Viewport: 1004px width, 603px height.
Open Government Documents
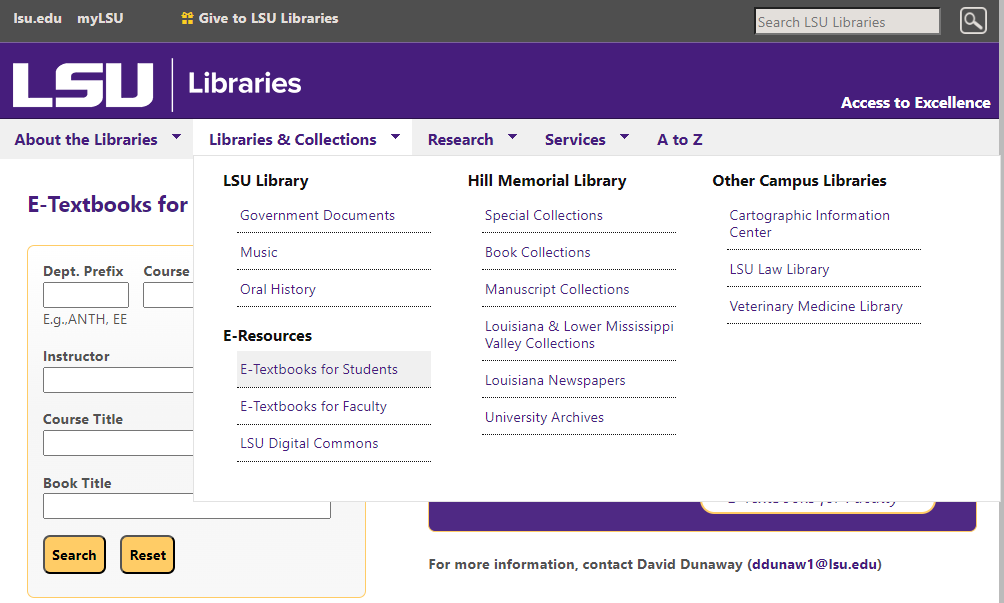point(318,216)
